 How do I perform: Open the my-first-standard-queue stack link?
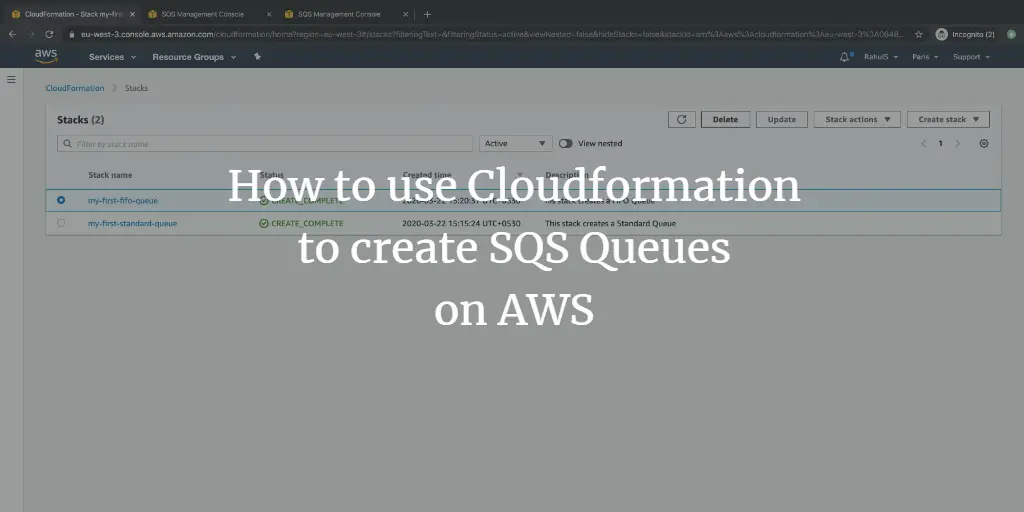tap(133, 223)
